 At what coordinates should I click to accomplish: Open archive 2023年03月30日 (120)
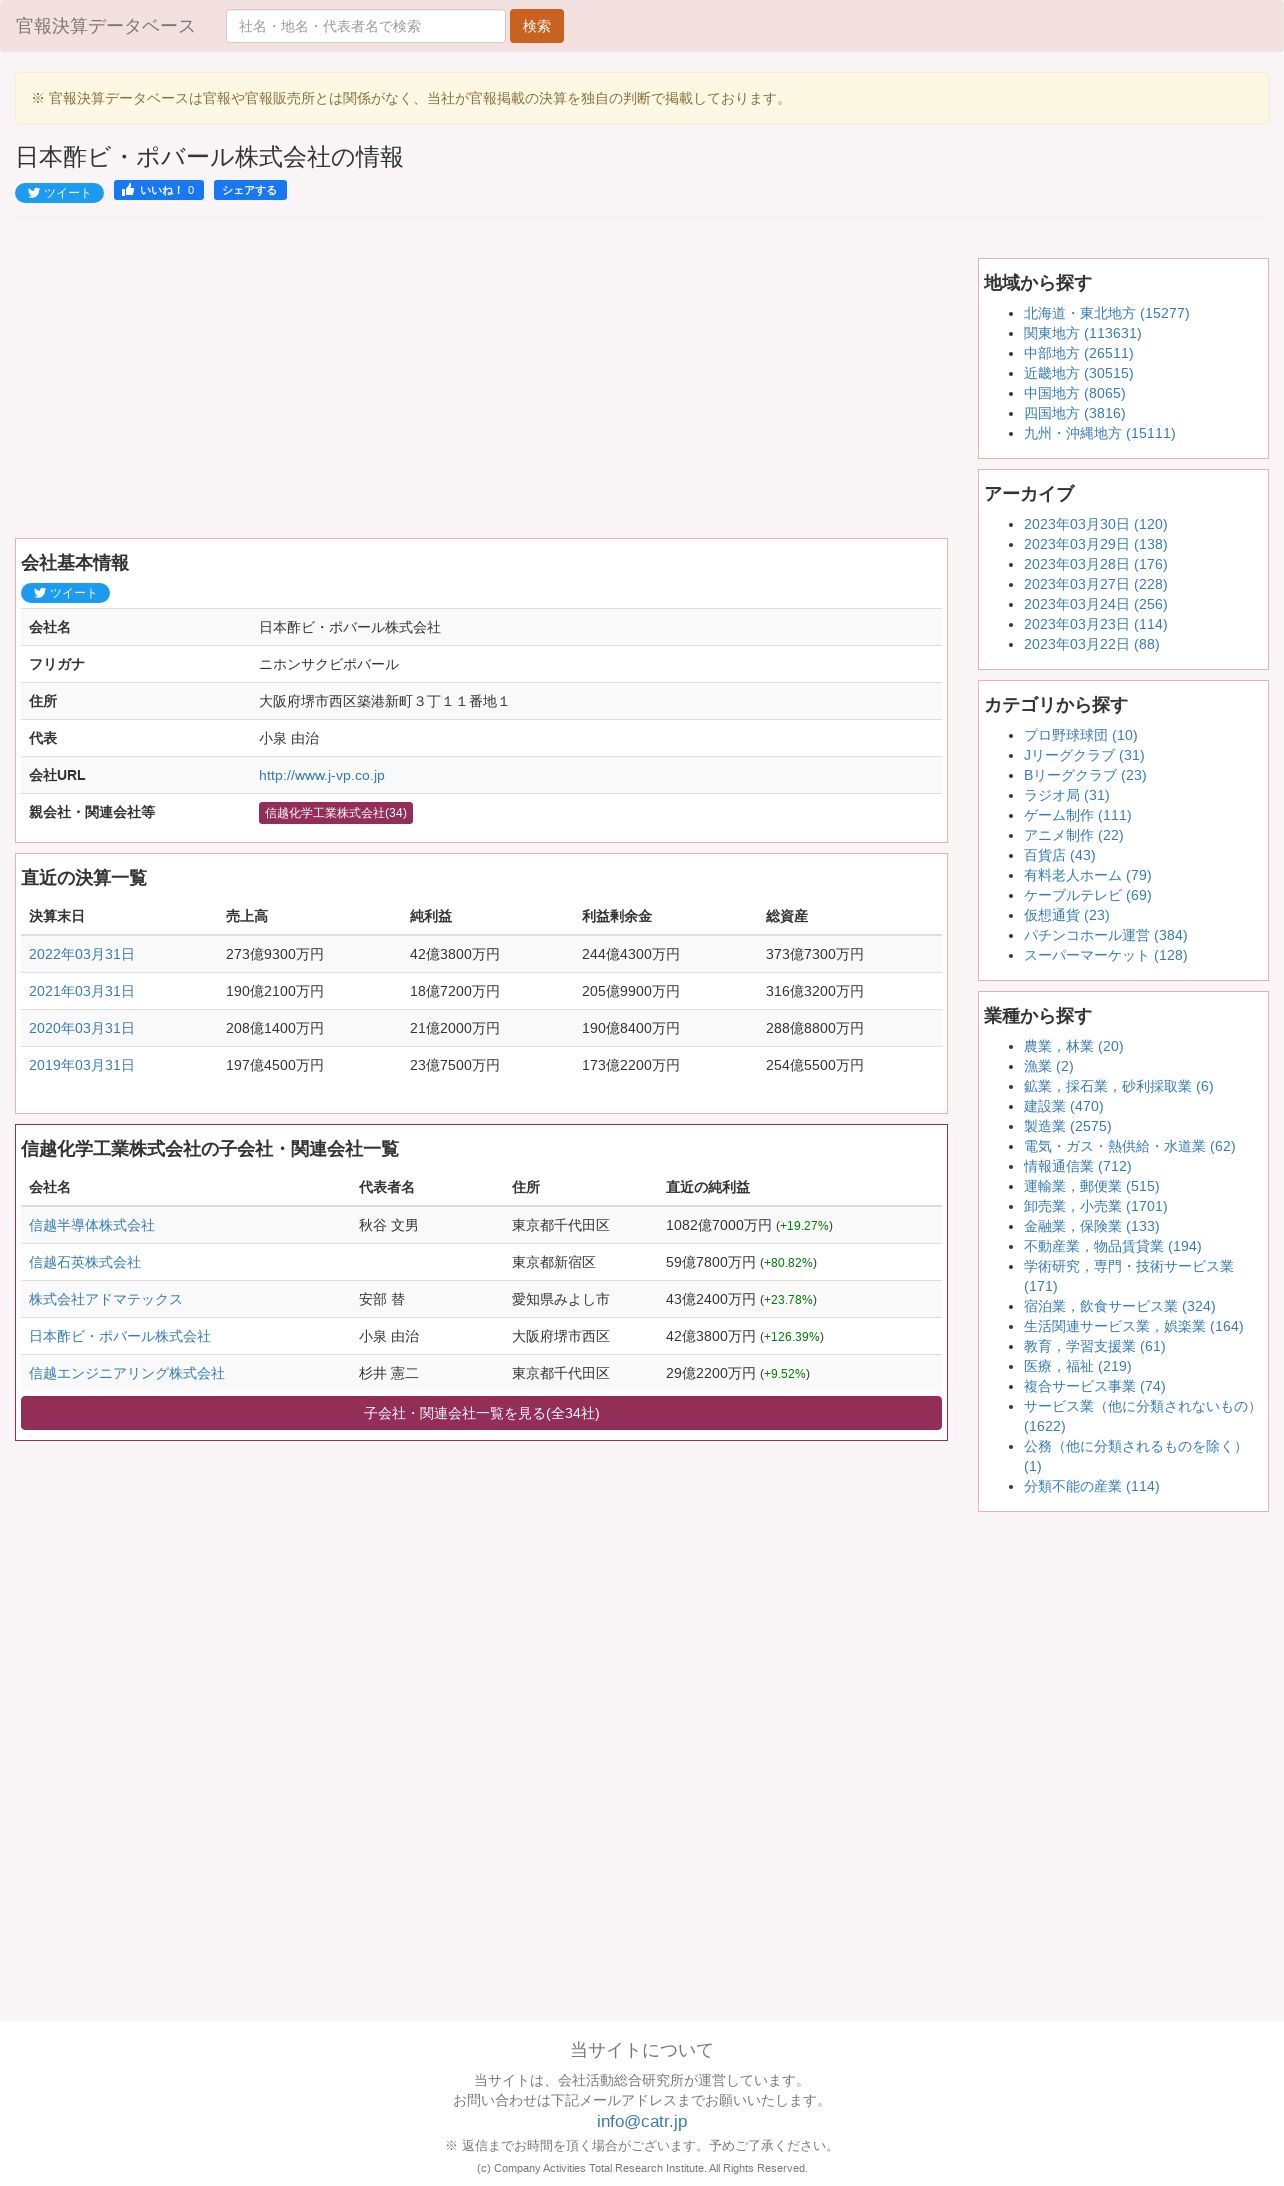(1095, 525)
